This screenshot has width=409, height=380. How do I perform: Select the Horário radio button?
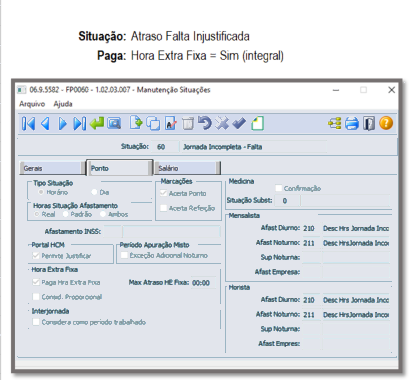[x=41, y=192]
